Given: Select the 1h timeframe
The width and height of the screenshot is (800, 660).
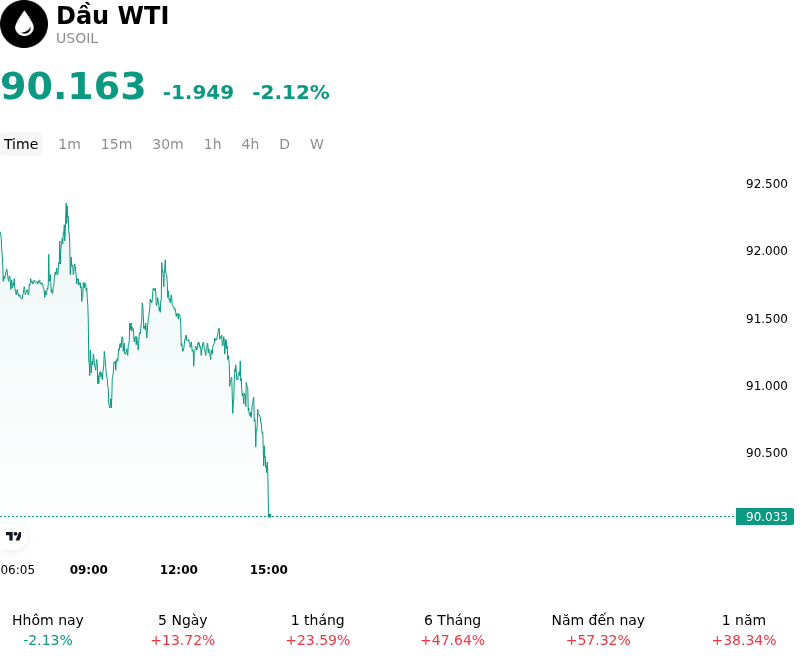Looking at the screenshot, I should pyautogui.click(x=213, y=144).
